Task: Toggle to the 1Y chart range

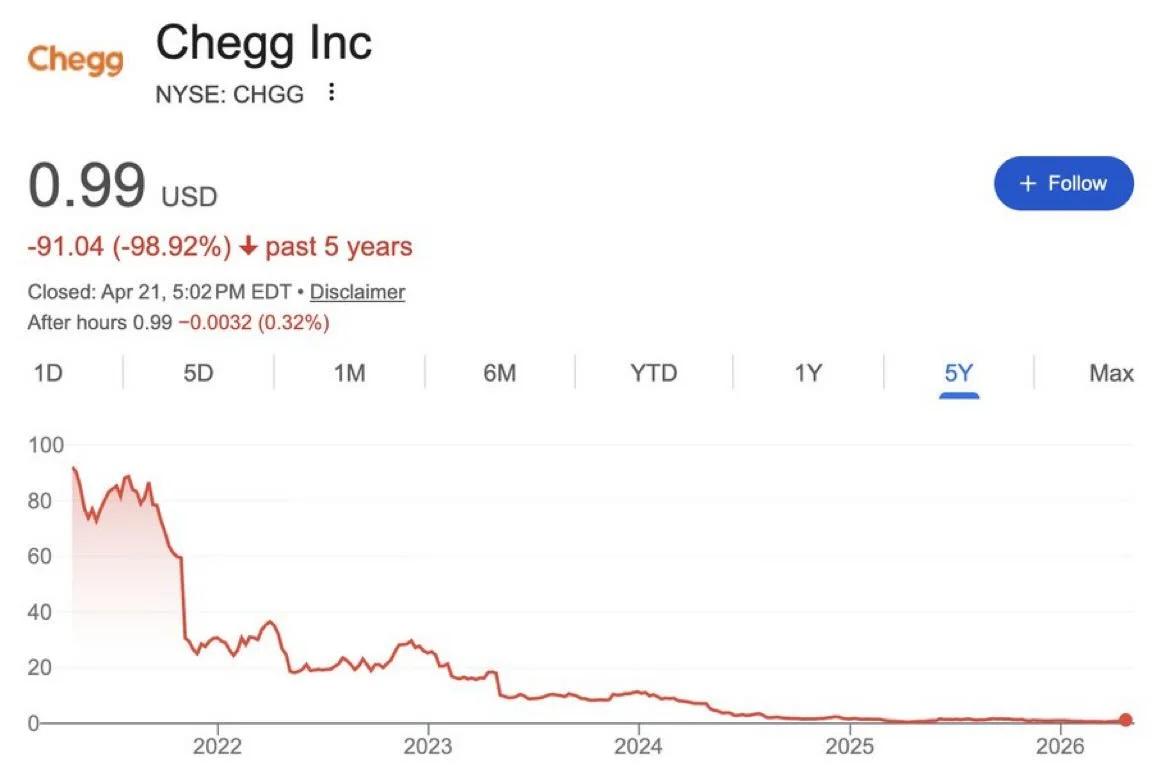Action: (x=807, y=372)
